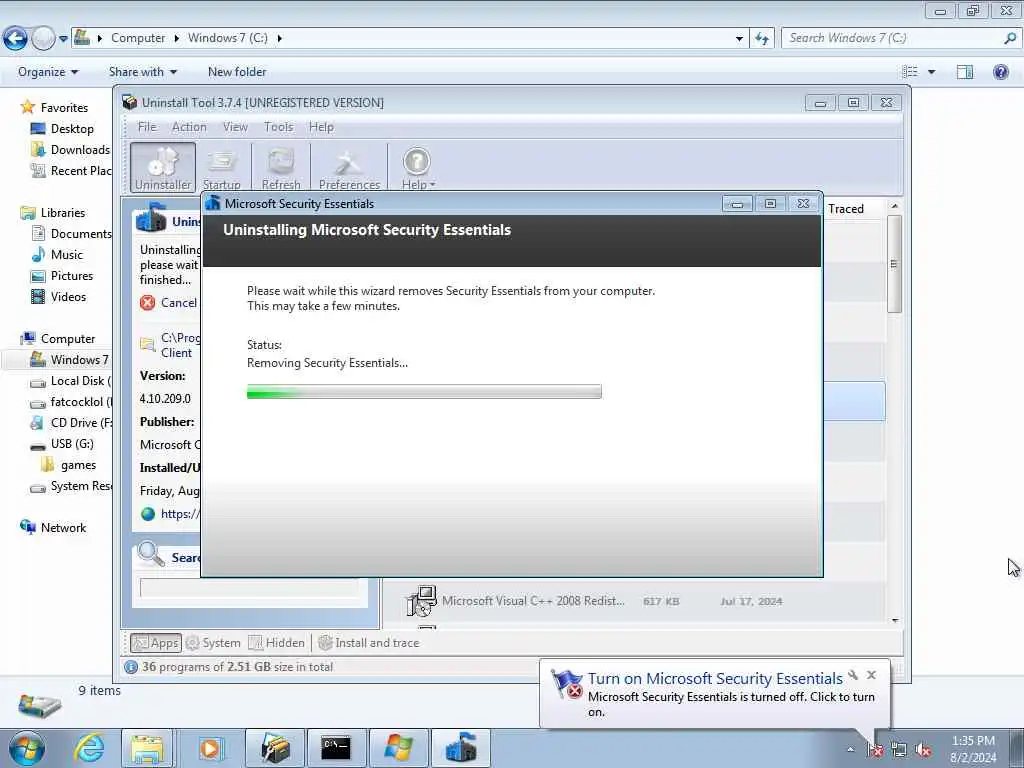Open Videos library
Image resolution: width=1024 pixels, height=768 pixels.
(x=59, y=296)
